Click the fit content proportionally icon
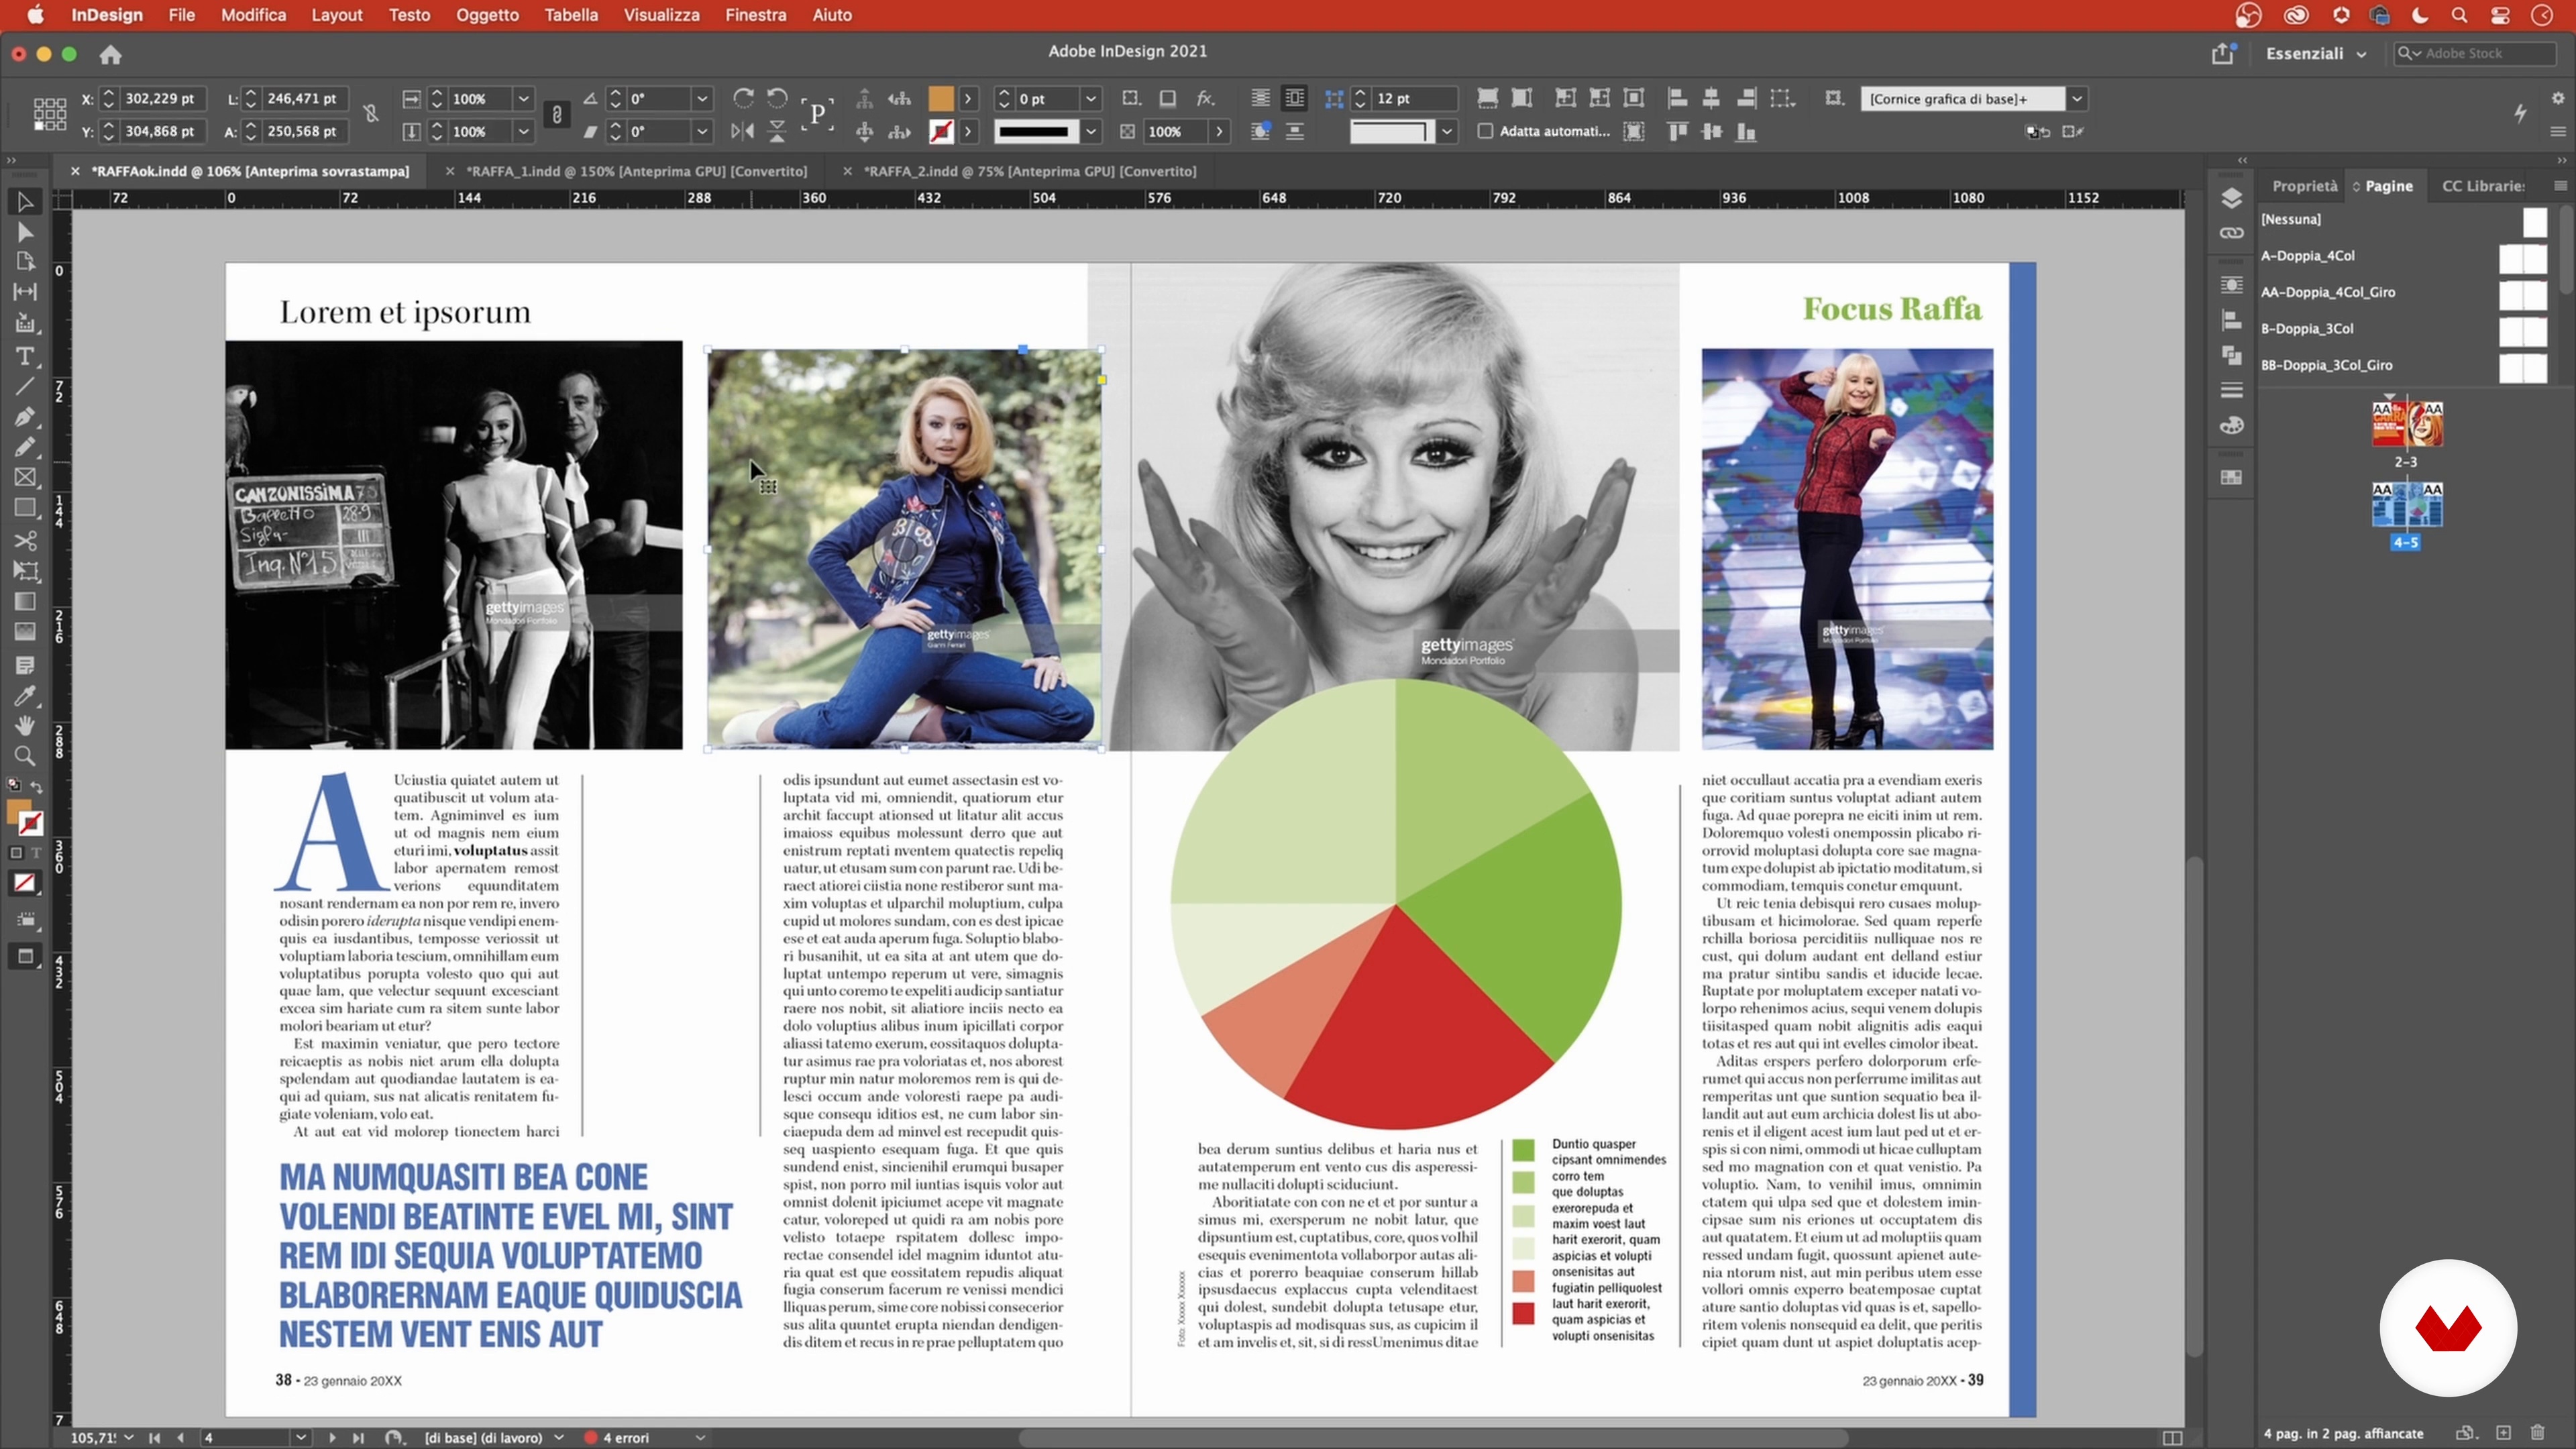This screenshot has width=2576, height=1449. 1522,98
